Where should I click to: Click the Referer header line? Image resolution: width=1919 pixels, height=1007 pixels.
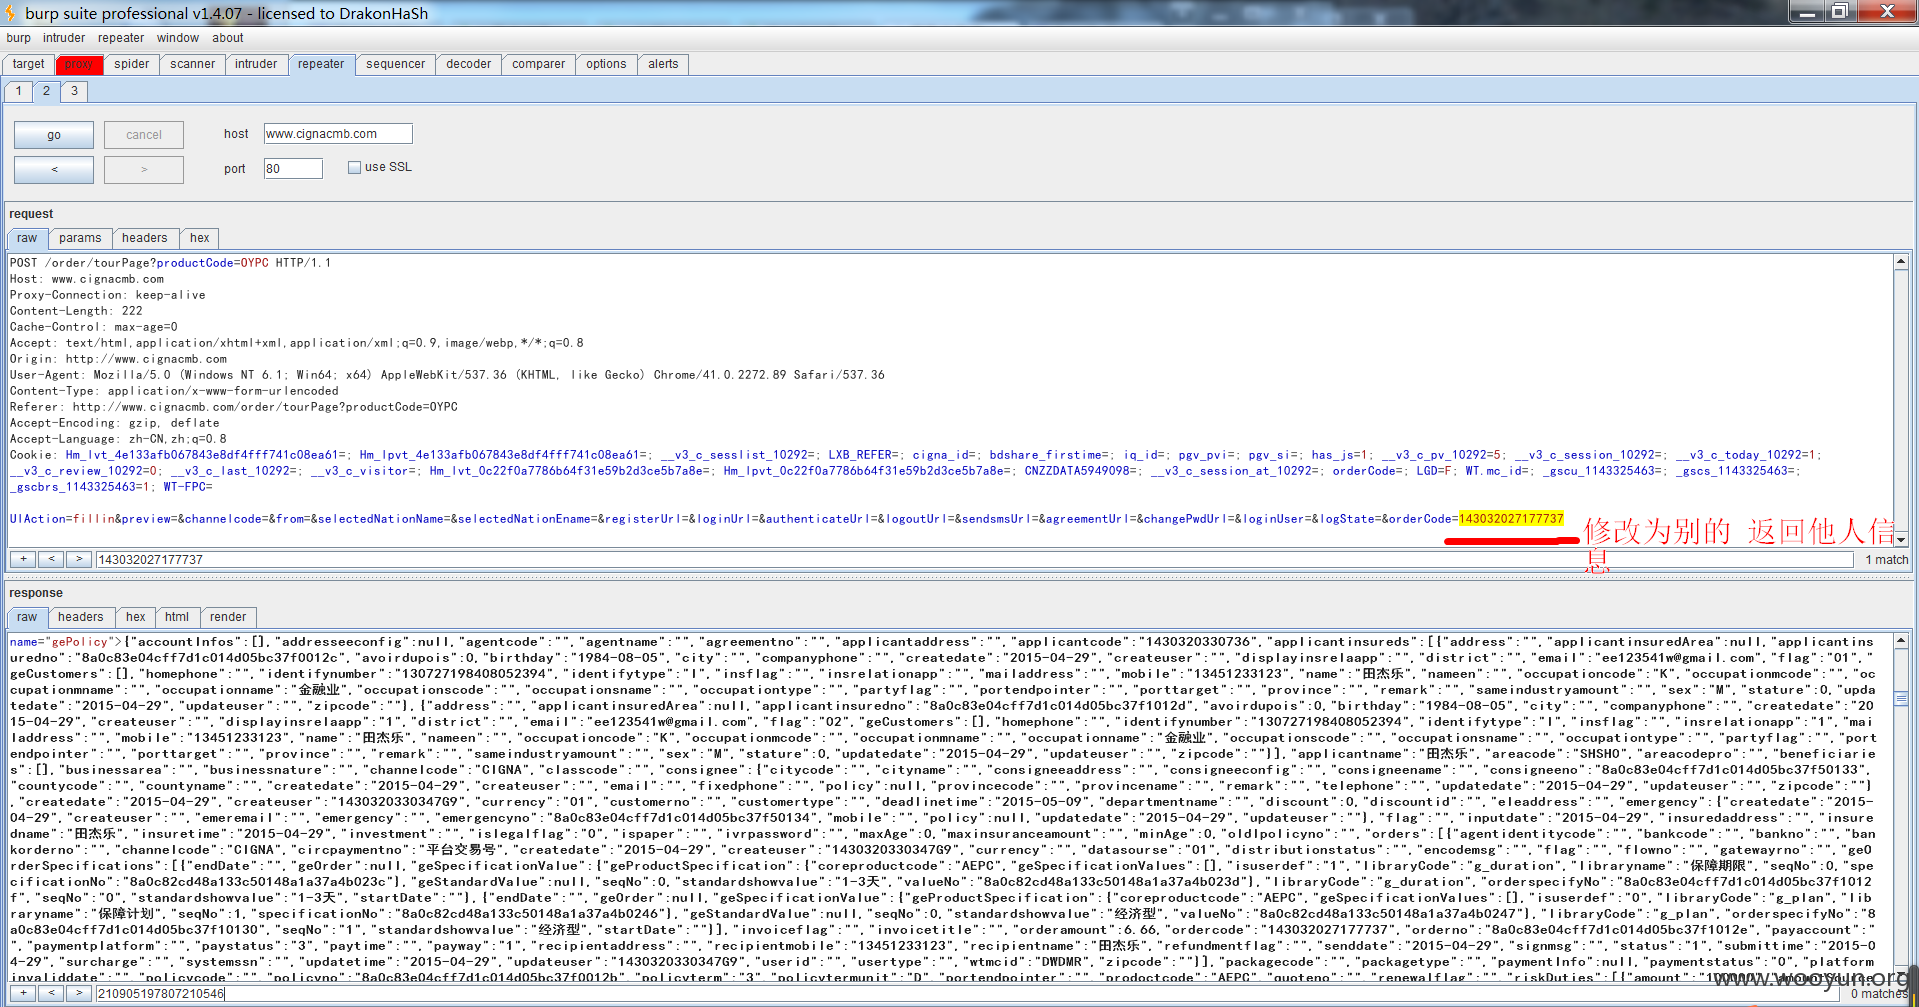coord(233,407)
